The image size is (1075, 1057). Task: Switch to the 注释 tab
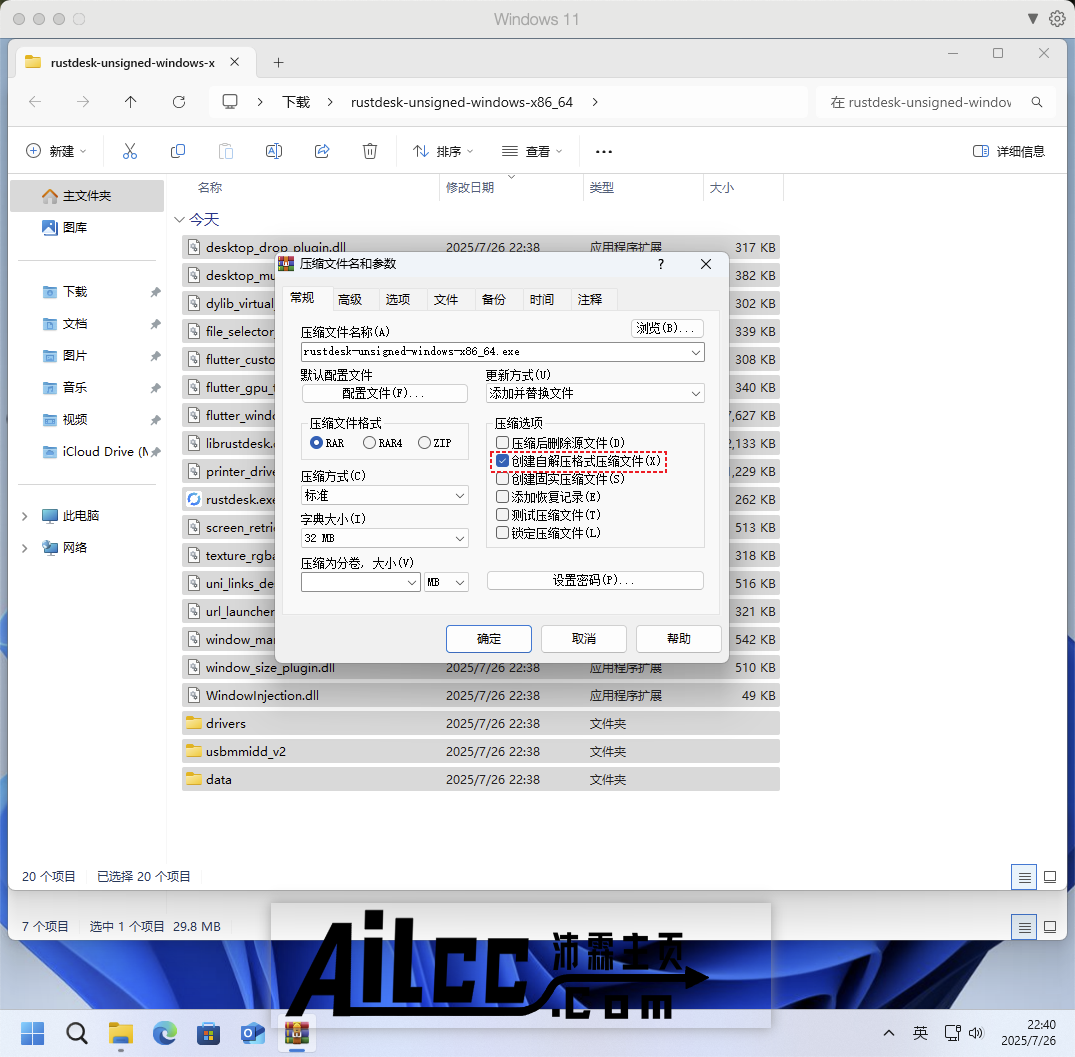coord(590,300)
